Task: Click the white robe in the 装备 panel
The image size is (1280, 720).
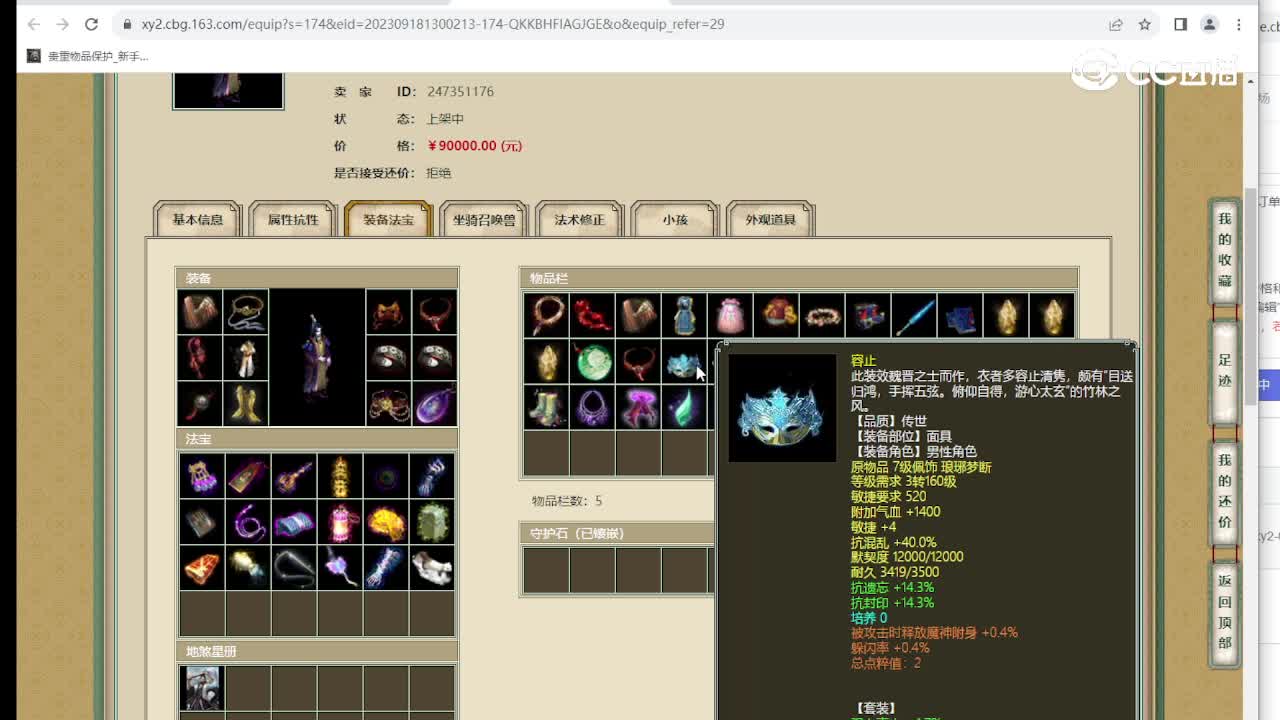Action: (x=246, y=359)
